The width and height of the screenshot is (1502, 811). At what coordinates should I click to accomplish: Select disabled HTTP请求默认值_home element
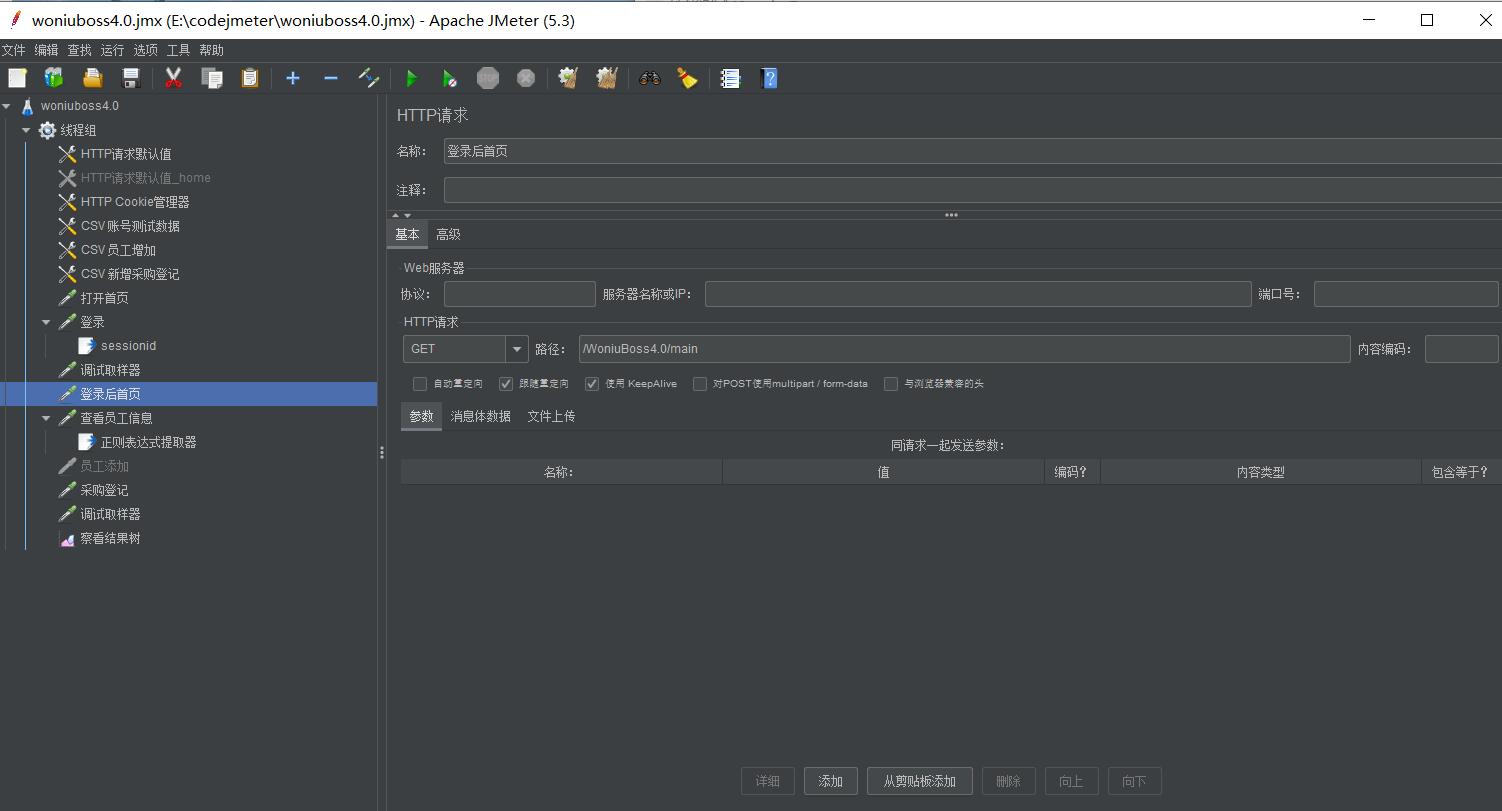click(145, 178)
